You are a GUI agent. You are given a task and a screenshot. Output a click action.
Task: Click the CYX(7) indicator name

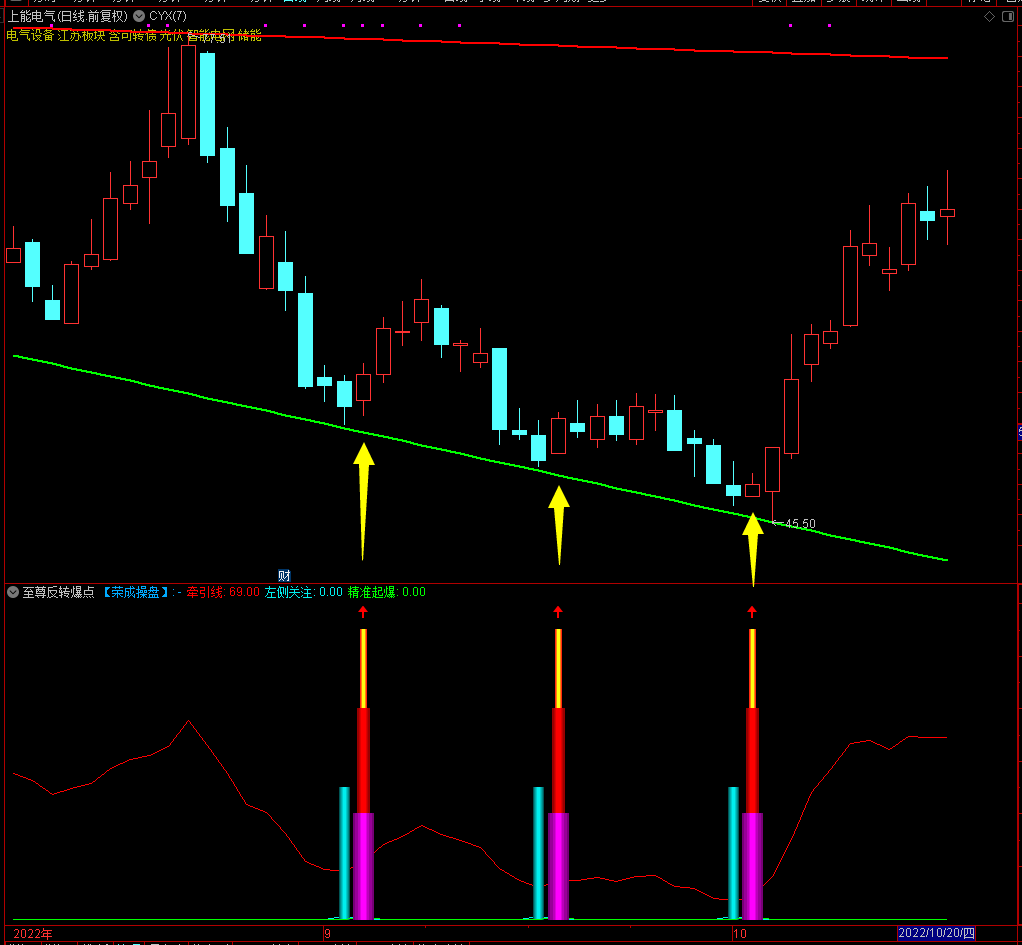click(x=168, y=16)
